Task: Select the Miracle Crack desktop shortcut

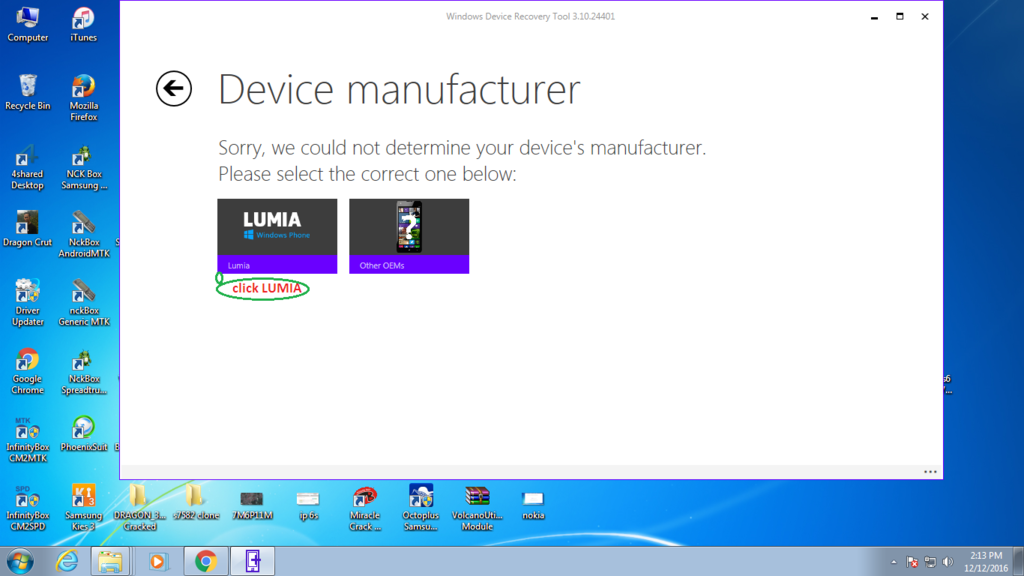Action: [x=365, y=505]
